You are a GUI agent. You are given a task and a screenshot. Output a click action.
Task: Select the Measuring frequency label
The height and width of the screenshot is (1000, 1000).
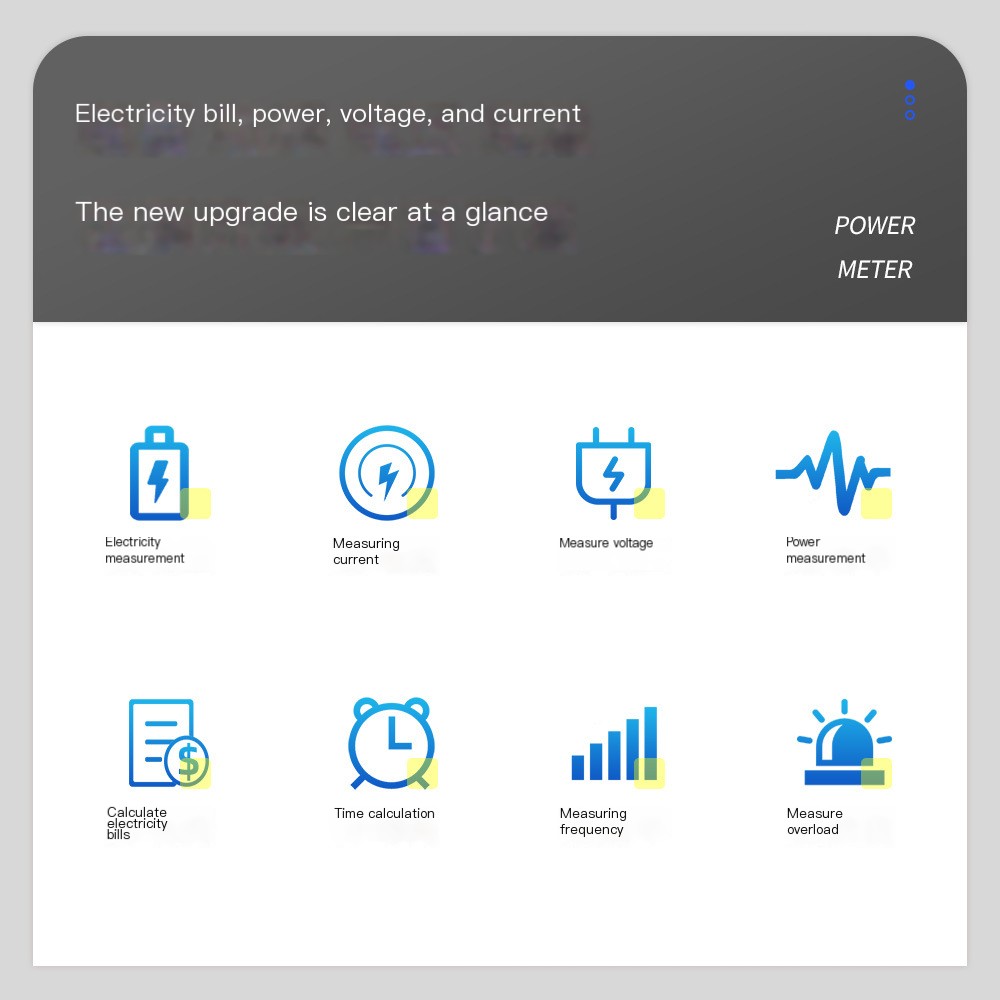593,821
